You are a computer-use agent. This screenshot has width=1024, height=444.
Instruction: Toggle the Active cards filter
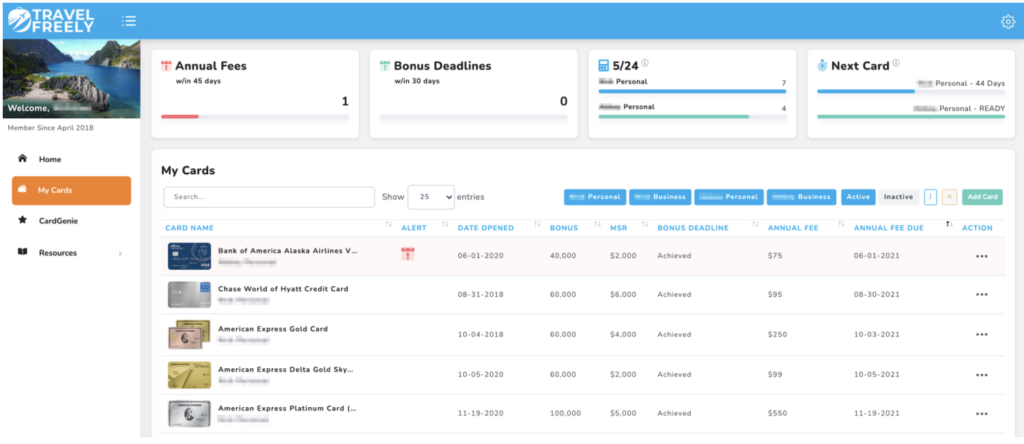pyautogui.click(x=858, y=197)
